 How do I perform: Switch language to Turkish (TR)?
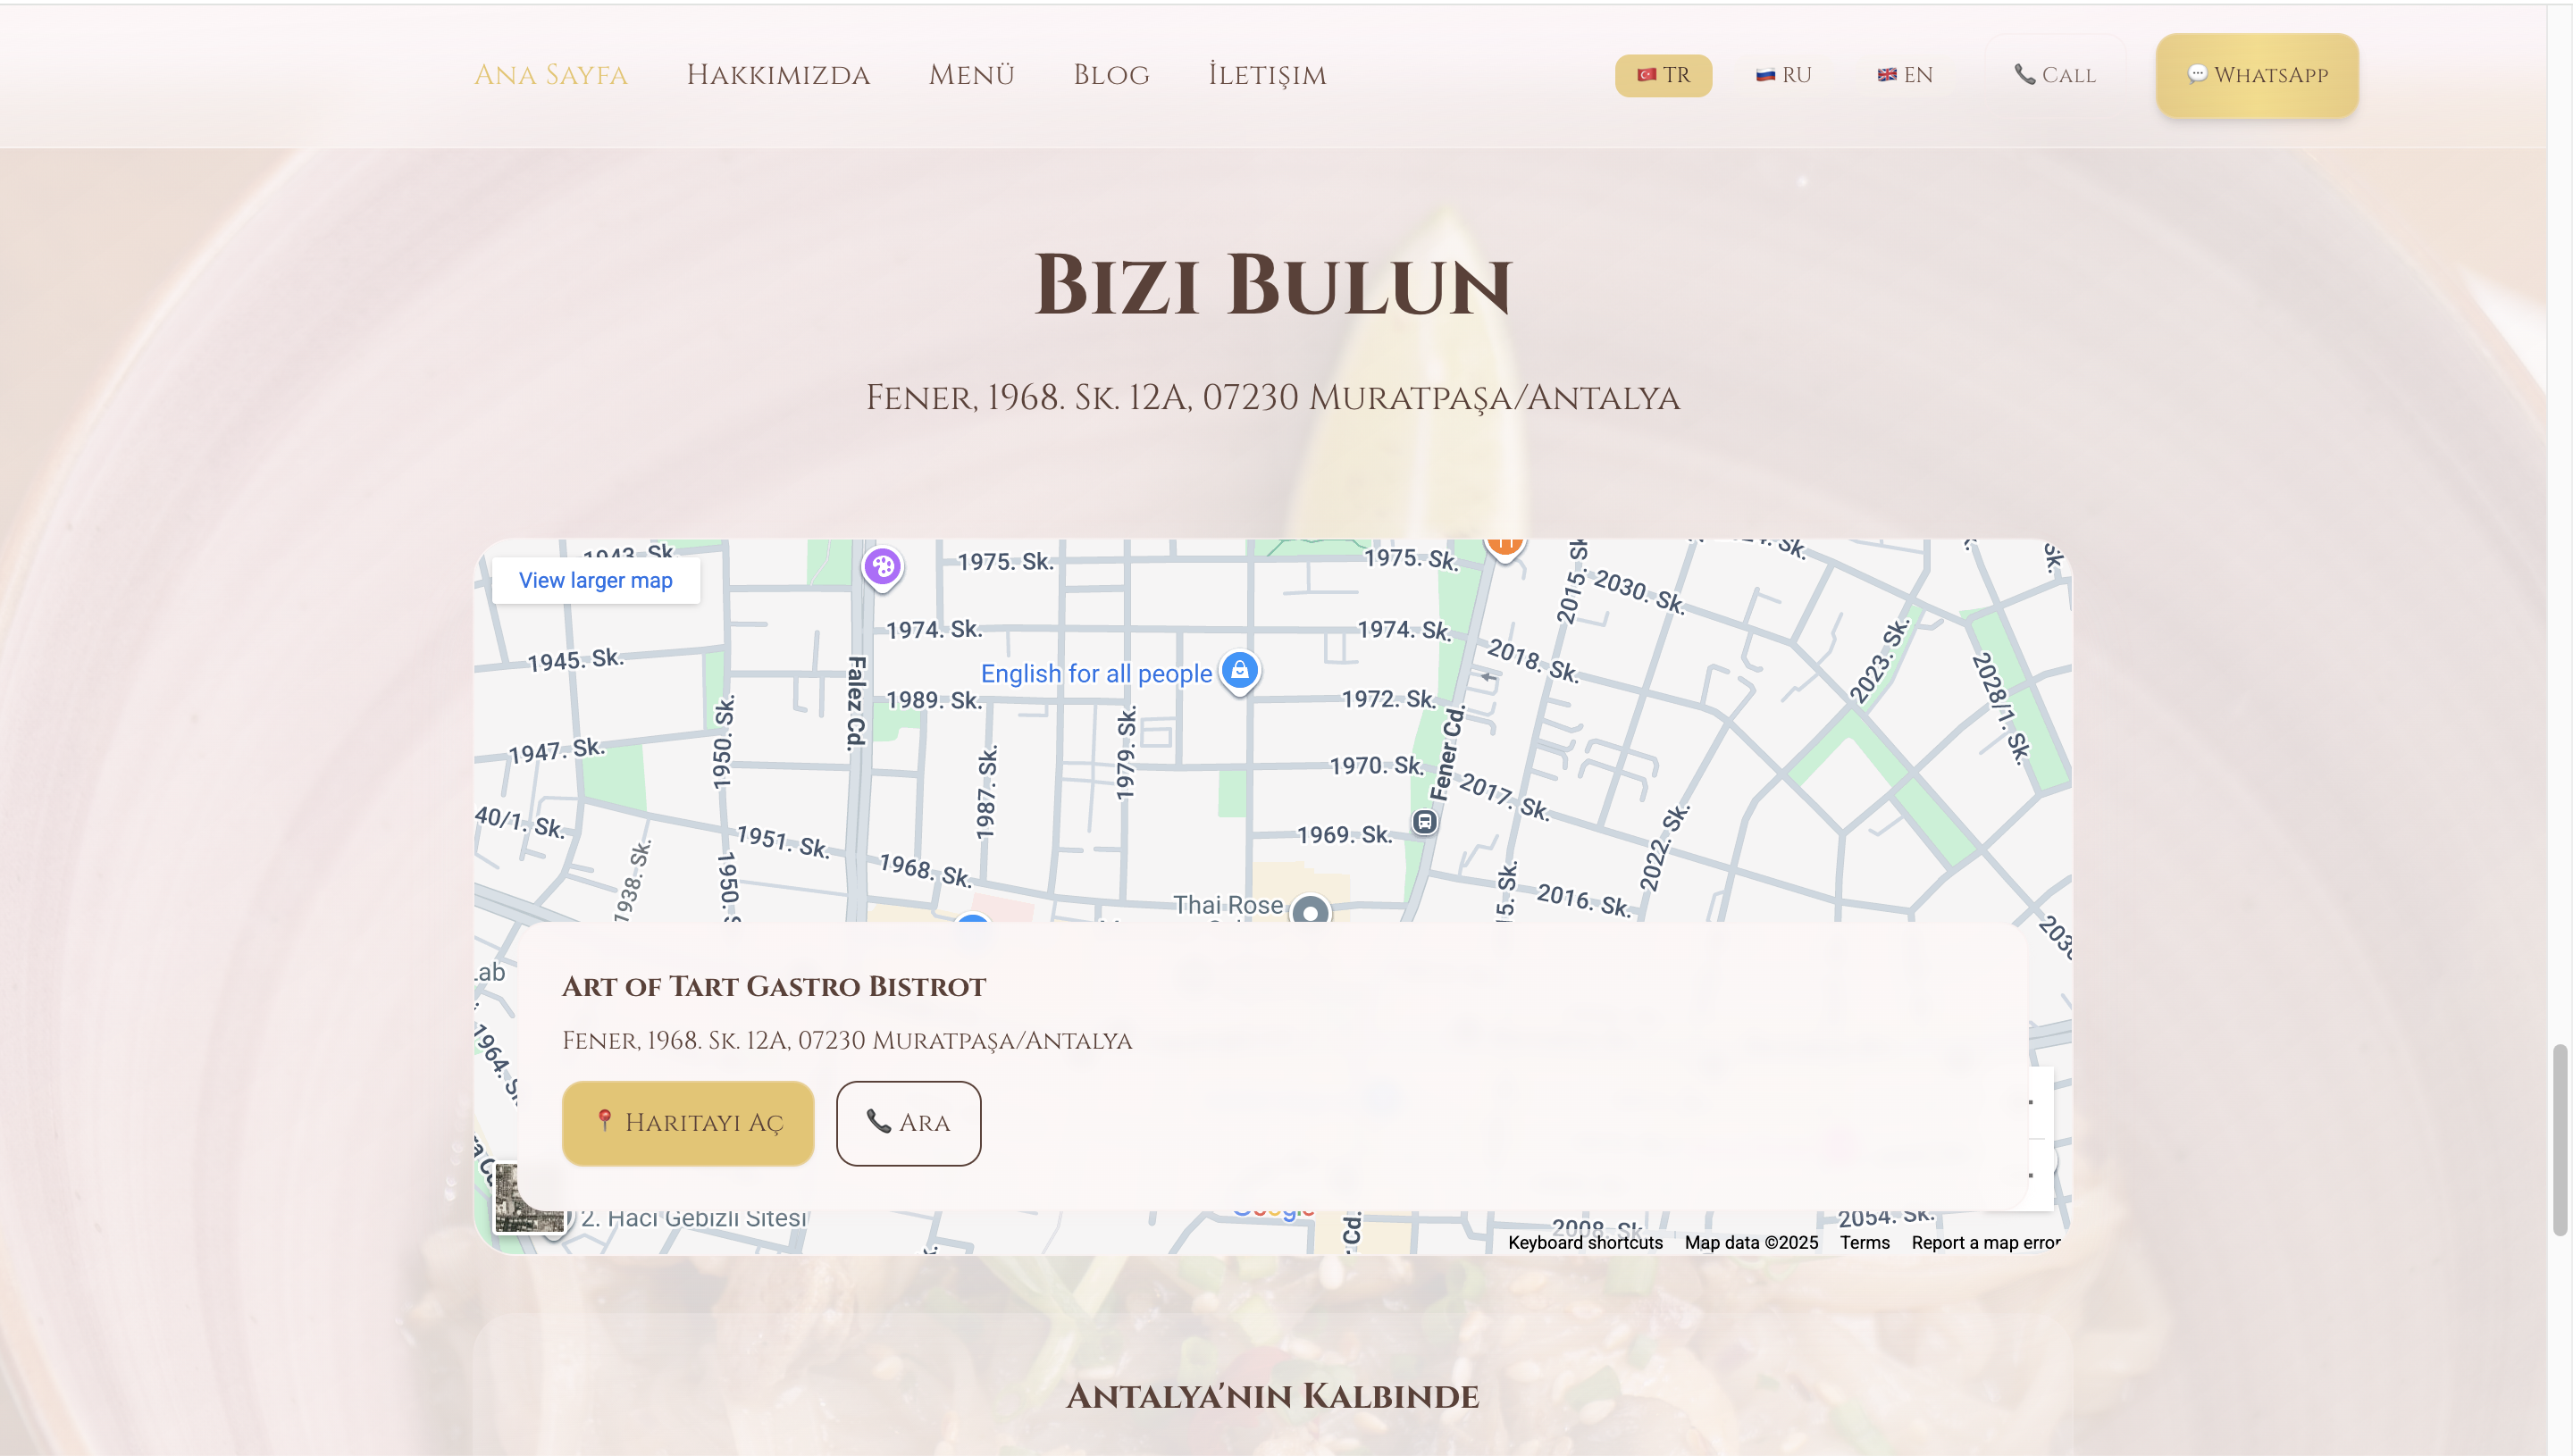click(x=1663, y=75)
